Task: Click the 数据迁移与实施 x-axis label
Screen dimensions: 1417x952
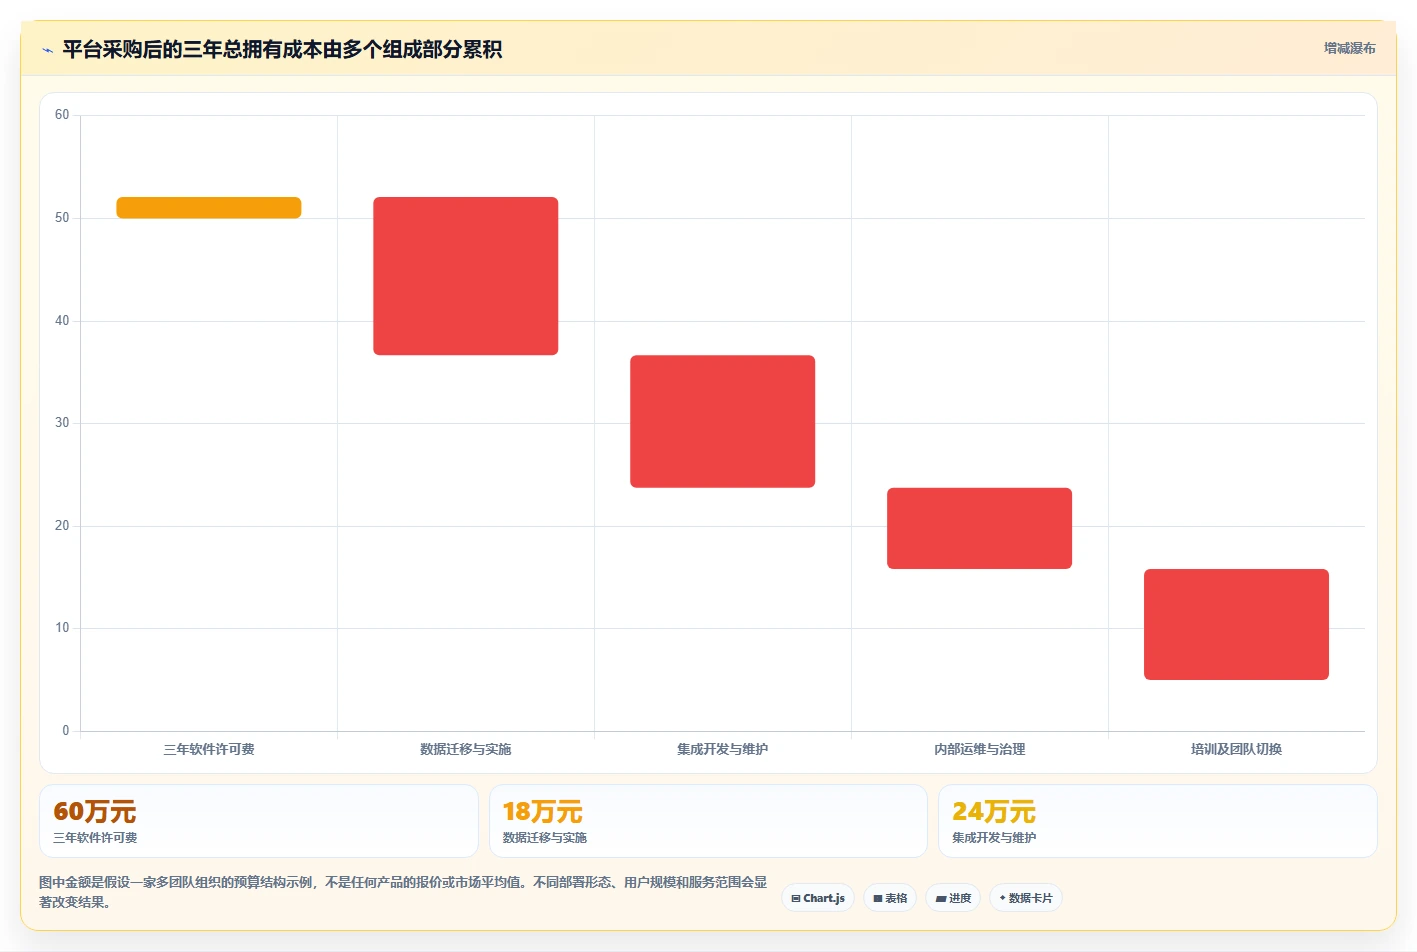Action: pyautogui.click(x=466, y=749)
